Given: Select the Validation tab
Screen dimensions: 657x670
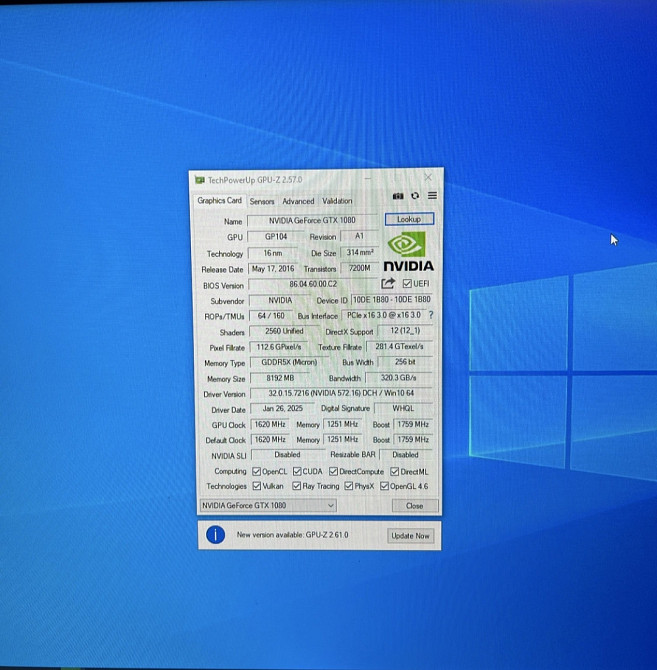Looking at the screenshot, I should point(337,201).
